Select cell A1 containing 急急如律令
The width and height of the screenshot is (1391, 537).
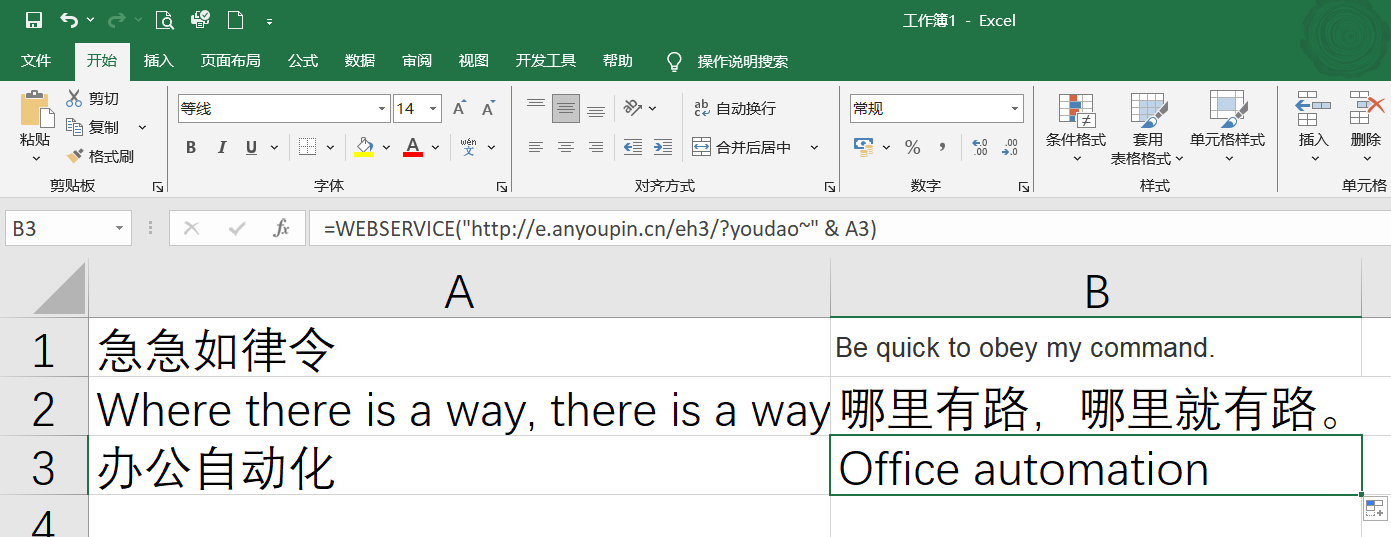[x=459, y=348]
